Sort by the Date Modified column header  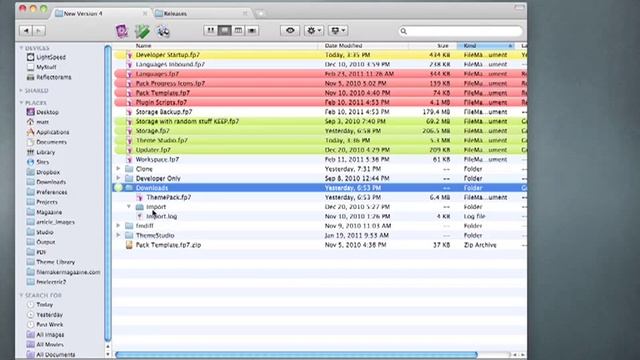coord(363,46)
